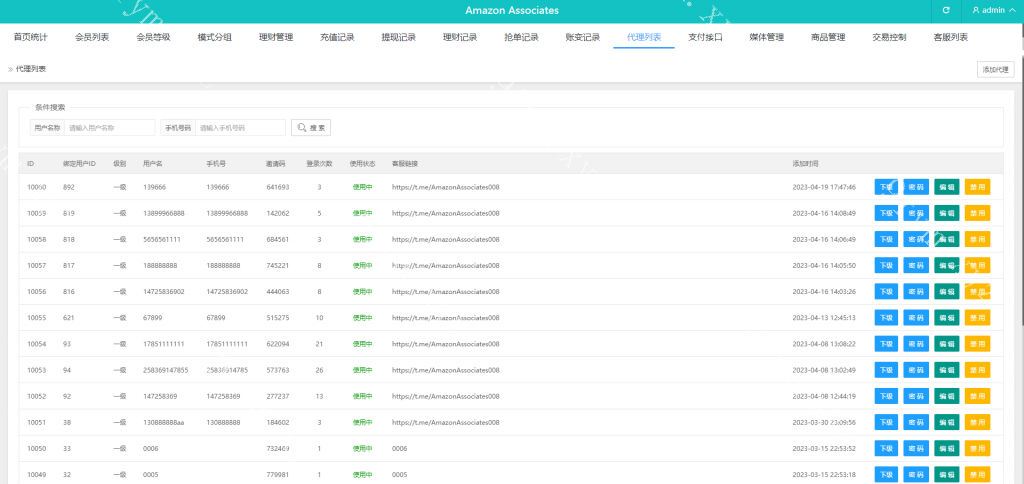Click 下级 button for ID 10051
The width and height of the screenshot is (1024, 484).
click(x=886, y=422)
